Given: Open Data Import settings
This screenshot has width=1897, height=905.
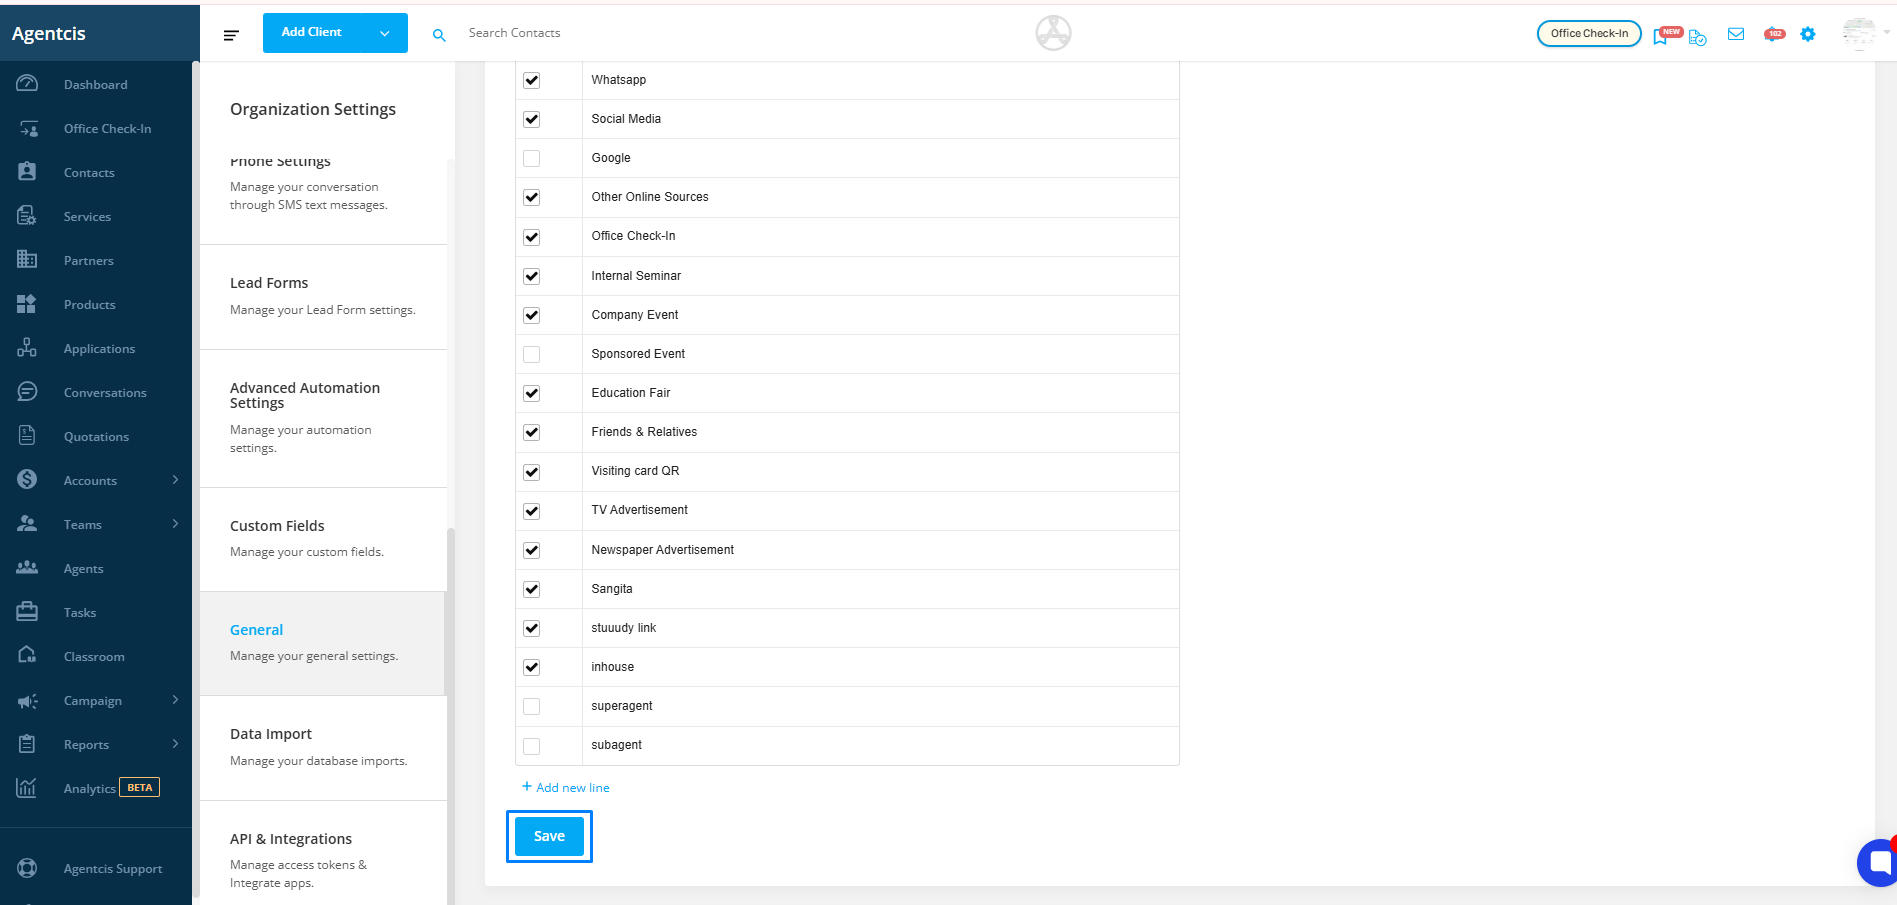Looking at the screenshot, I should pos(323,748).
